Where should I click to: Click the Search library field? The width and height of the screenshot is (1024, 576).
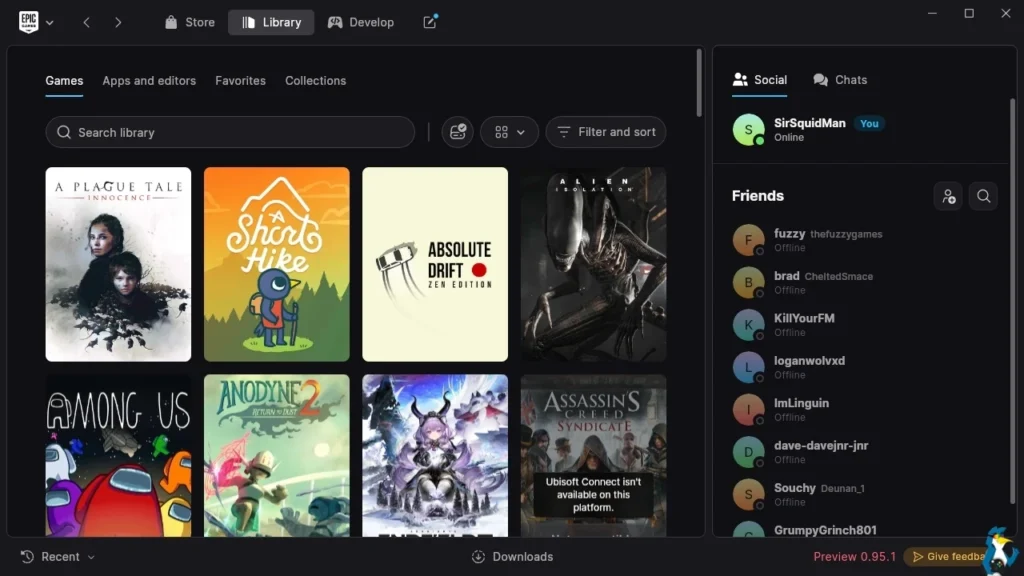coord(230,132)
